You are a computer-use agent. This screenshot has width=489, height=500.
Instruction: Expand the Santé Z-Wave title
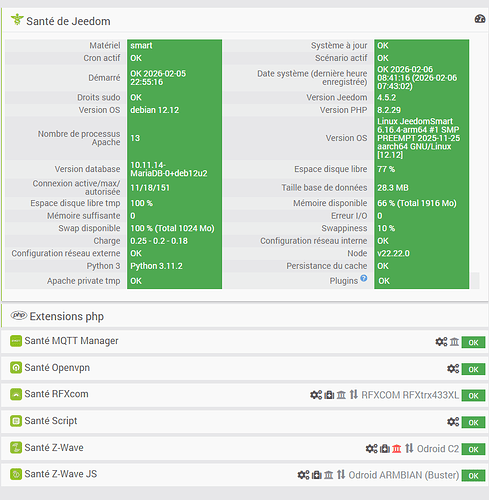click(x=54, y=447)
